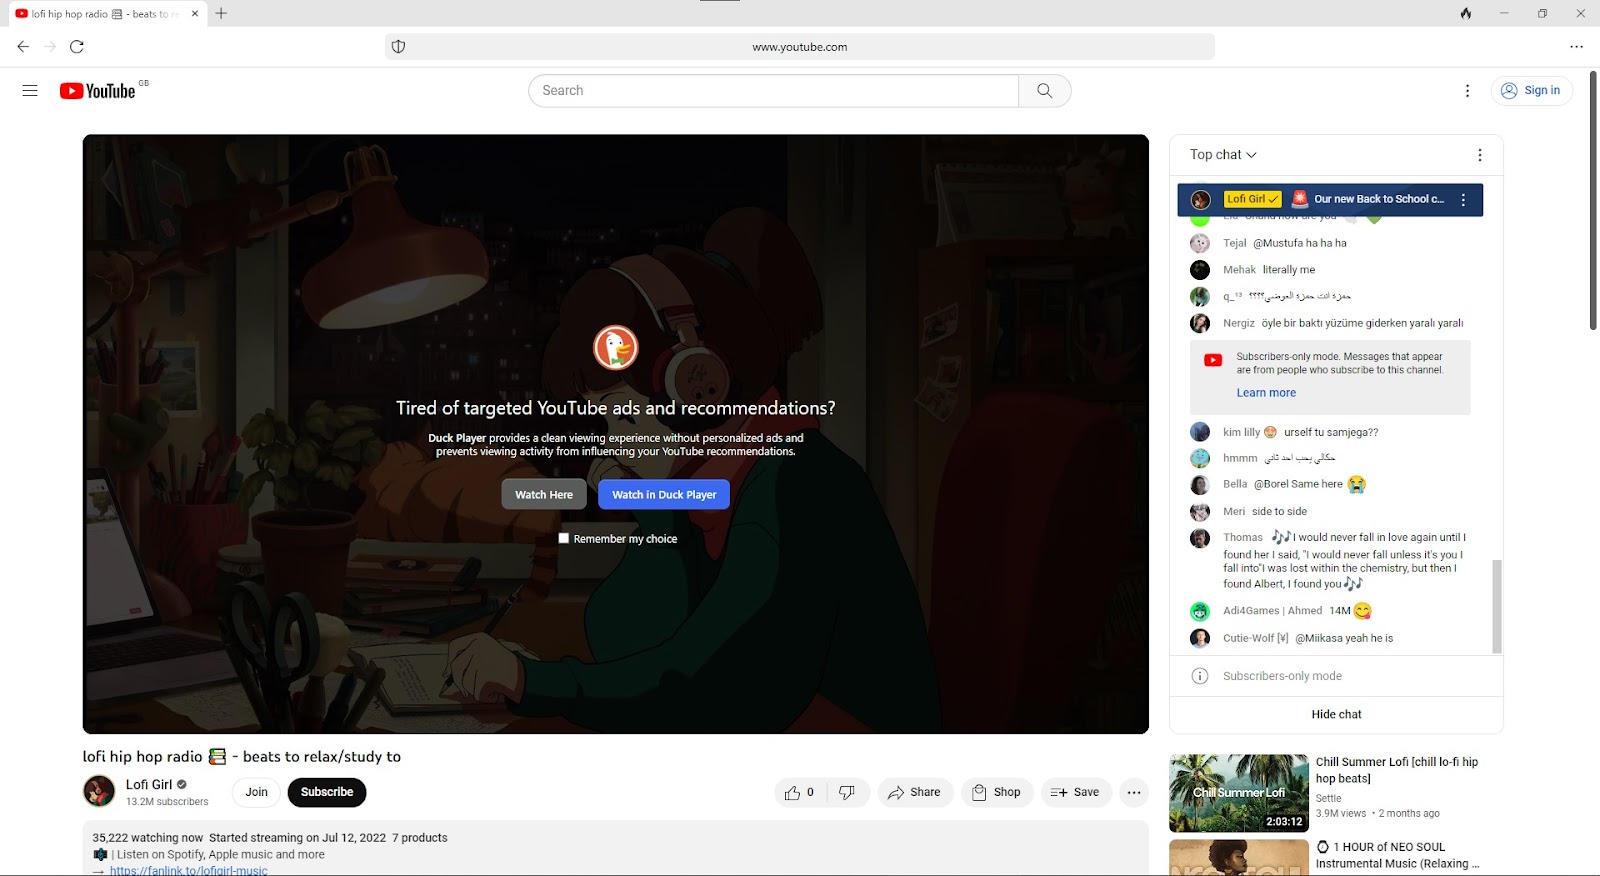Open the 1 HOUR of NEO SOUL thumbnail

click(x=1239, y=857)
